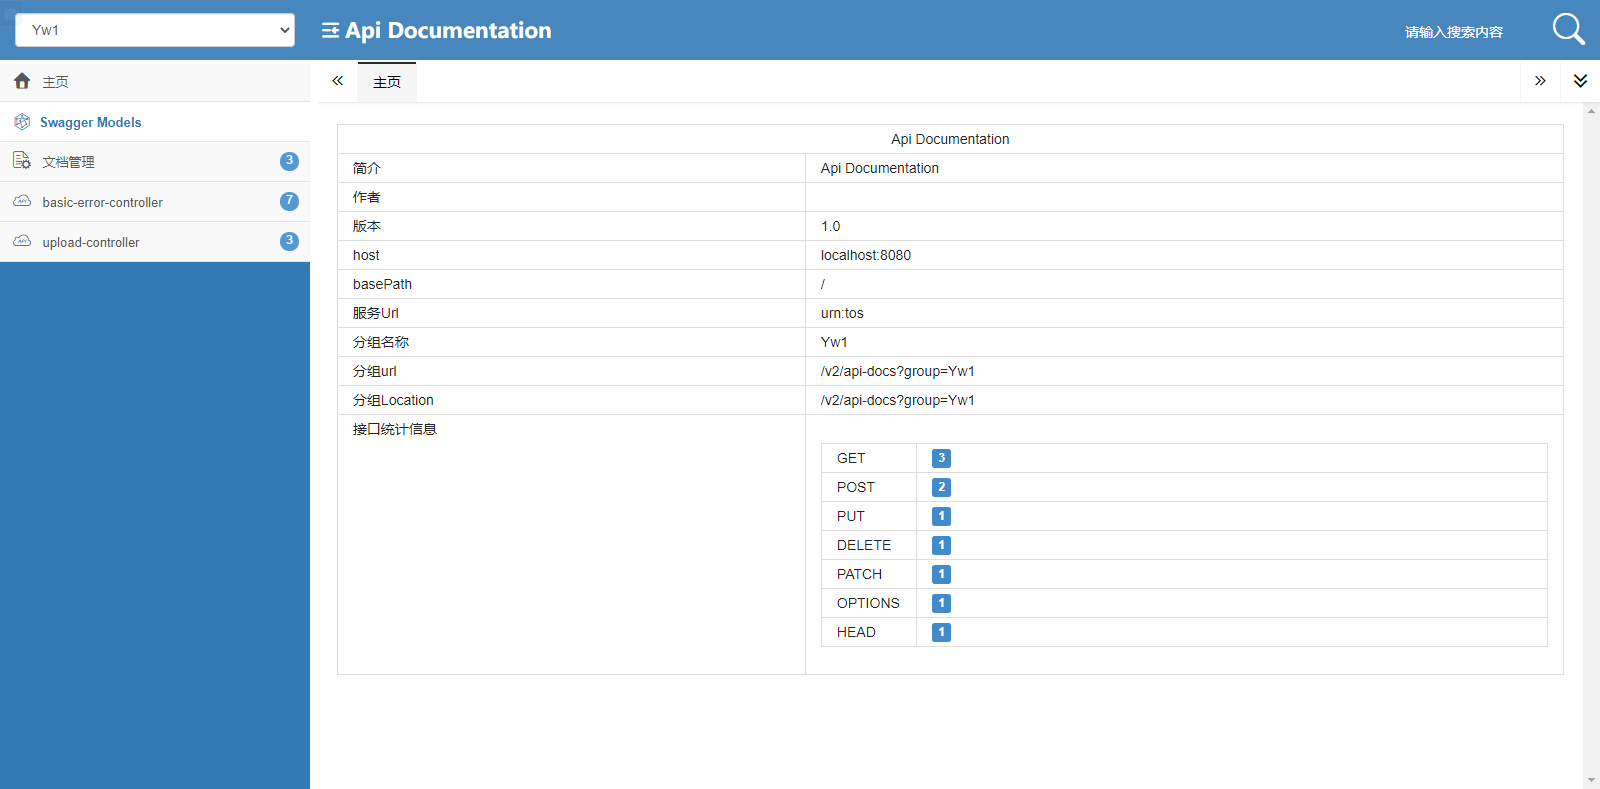Click the document management icon
This screenshot has height=789, width=1600.
pyautogui.click(x=22, y=161)
